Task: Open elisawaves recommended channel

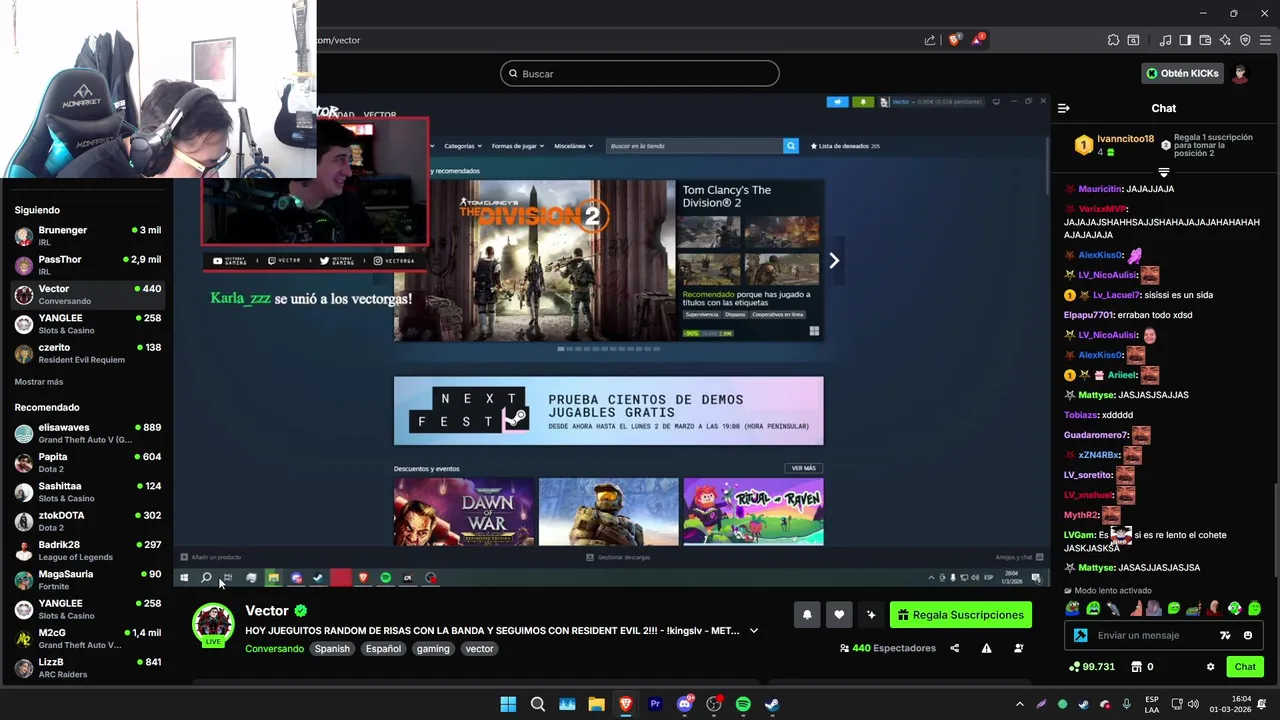Action: (x=87, y=433)
